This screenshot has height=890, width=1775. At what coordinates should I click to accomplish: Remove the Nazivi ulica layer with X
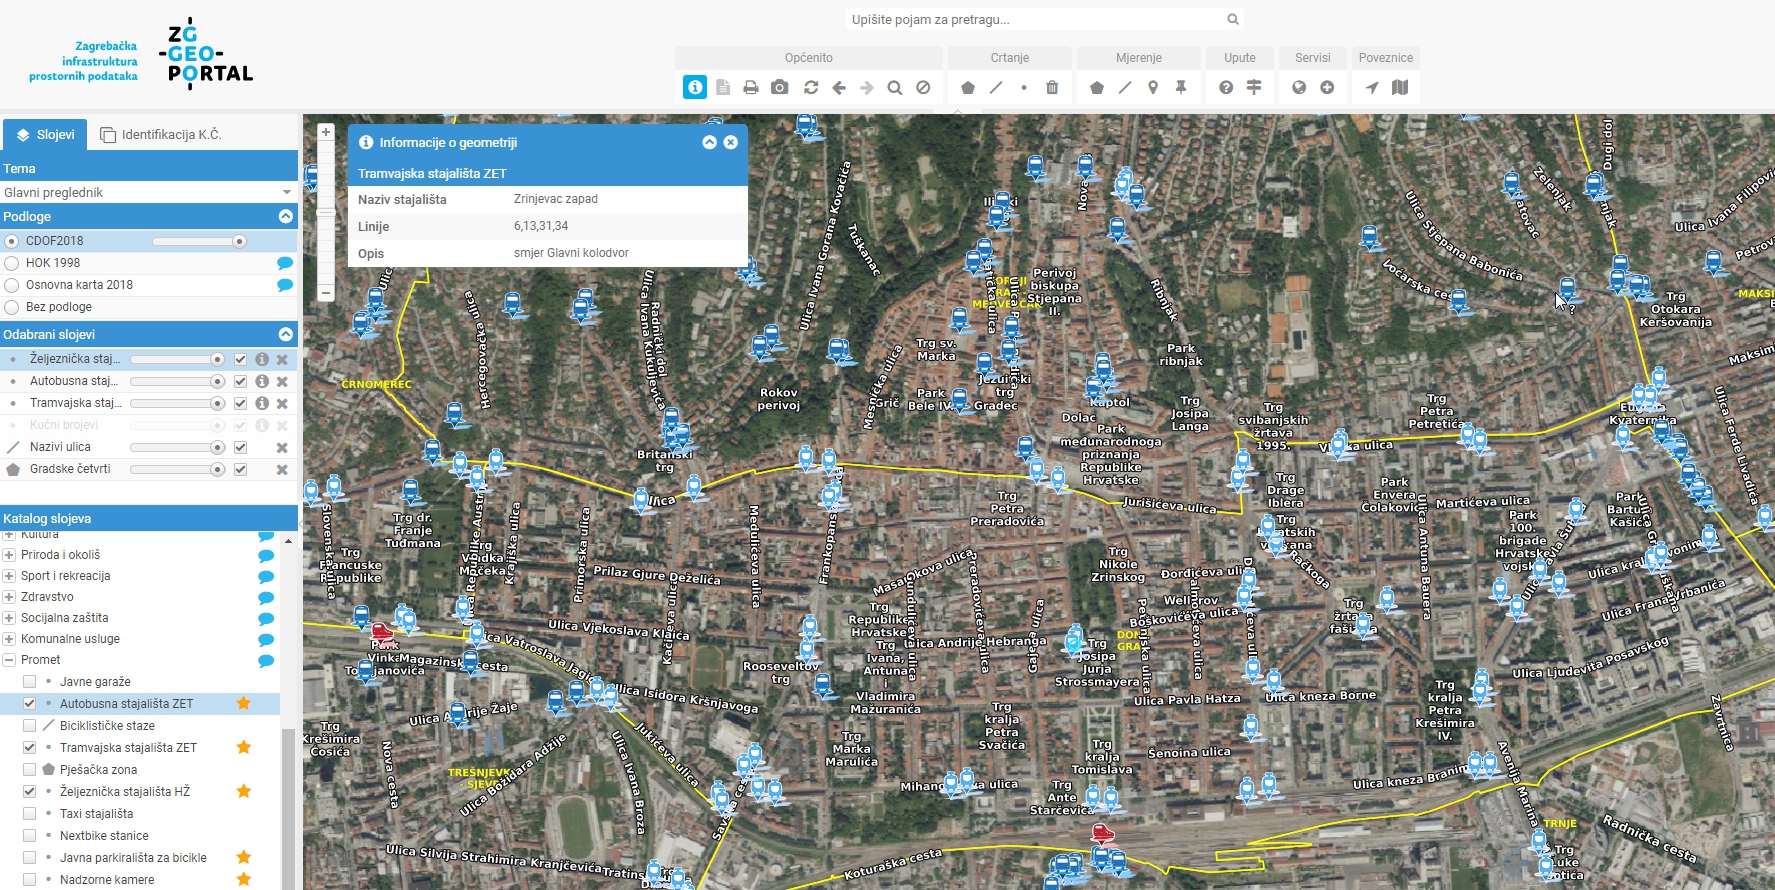point(282,448)
